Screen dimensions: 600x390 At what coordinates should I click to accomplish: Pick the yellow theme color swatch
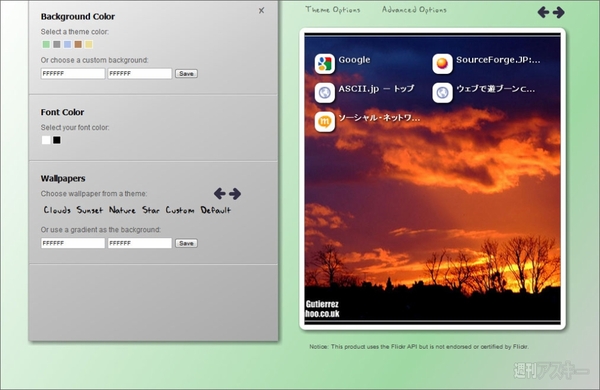pyautogui.click(x=89, y=44)
